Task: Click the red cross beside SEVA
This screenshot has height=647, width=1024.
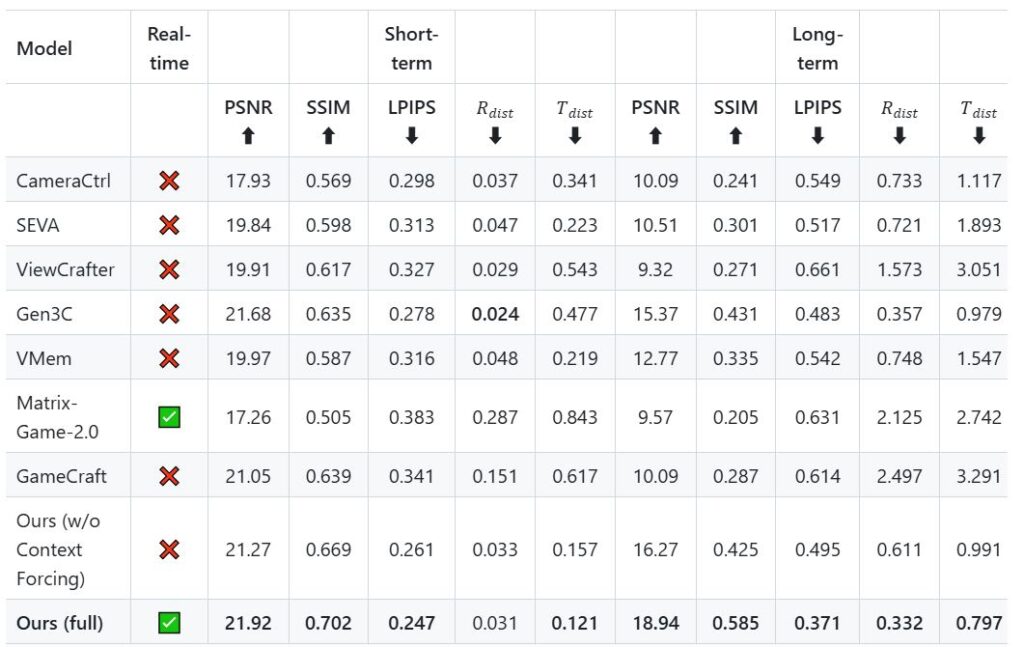Action: [x=169, y=225]
